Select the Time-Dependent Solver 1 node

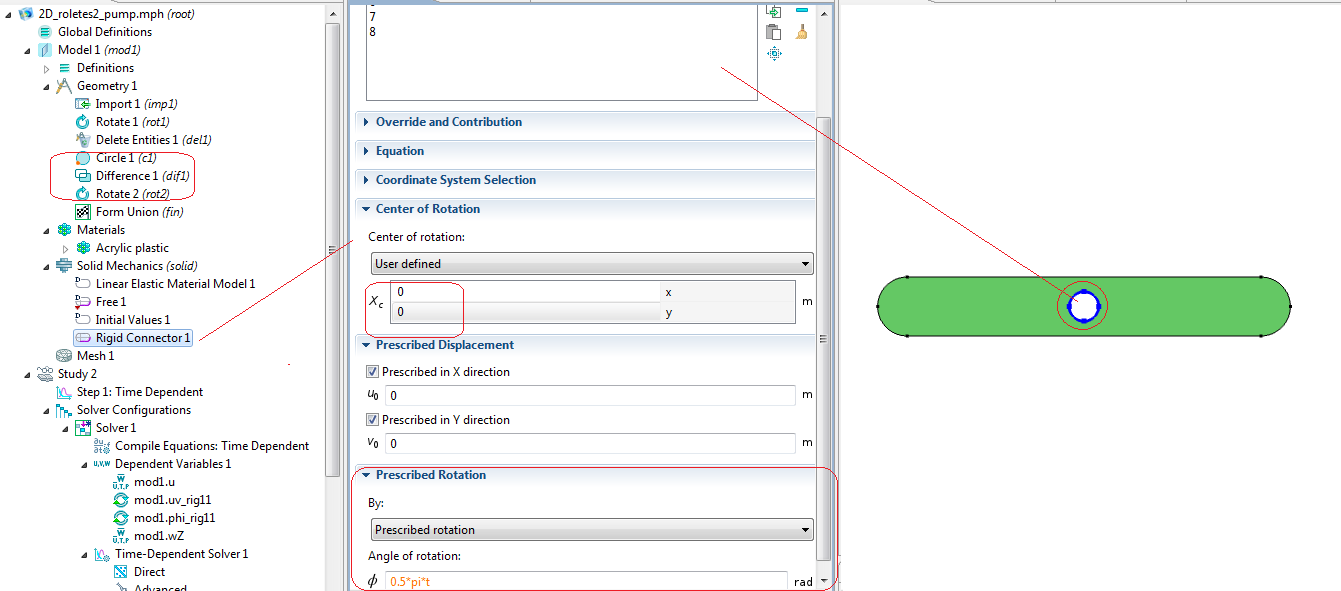point(182,554)
